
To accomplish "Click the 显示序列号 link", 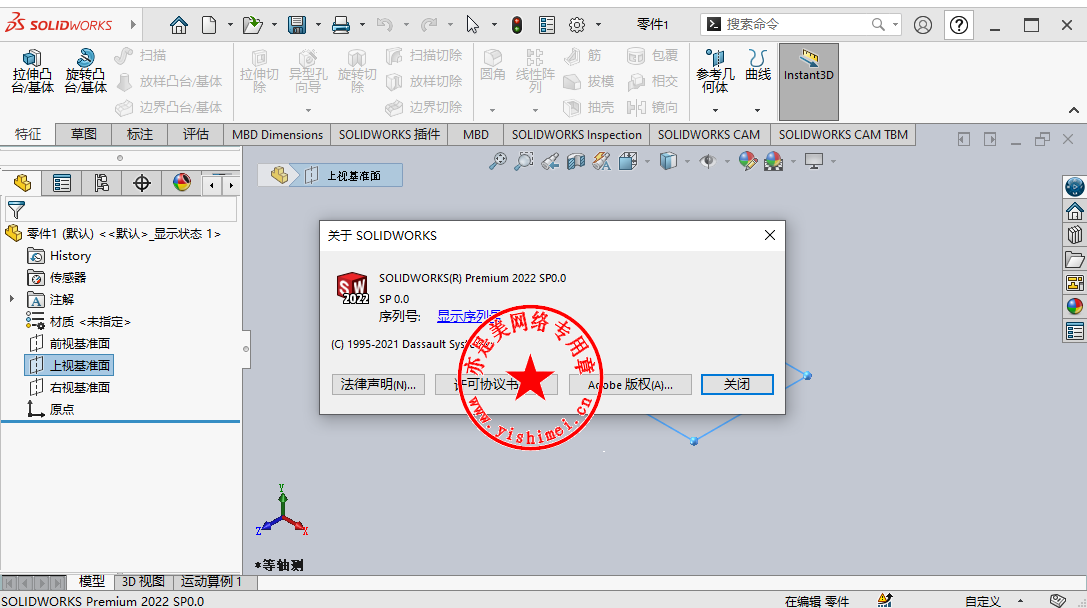I will [x=469, y=317].
